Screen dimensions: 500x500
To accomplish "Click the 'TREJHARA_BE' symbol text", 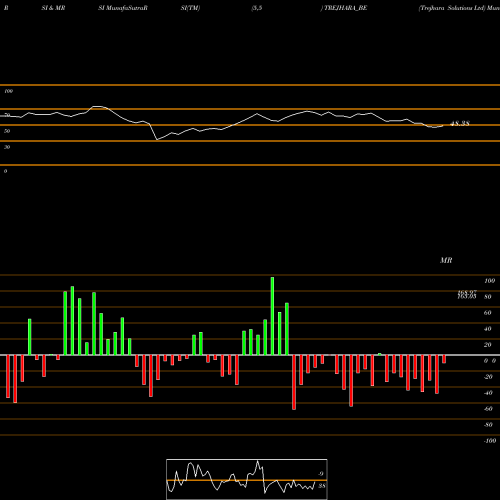I will click(346, 8).
